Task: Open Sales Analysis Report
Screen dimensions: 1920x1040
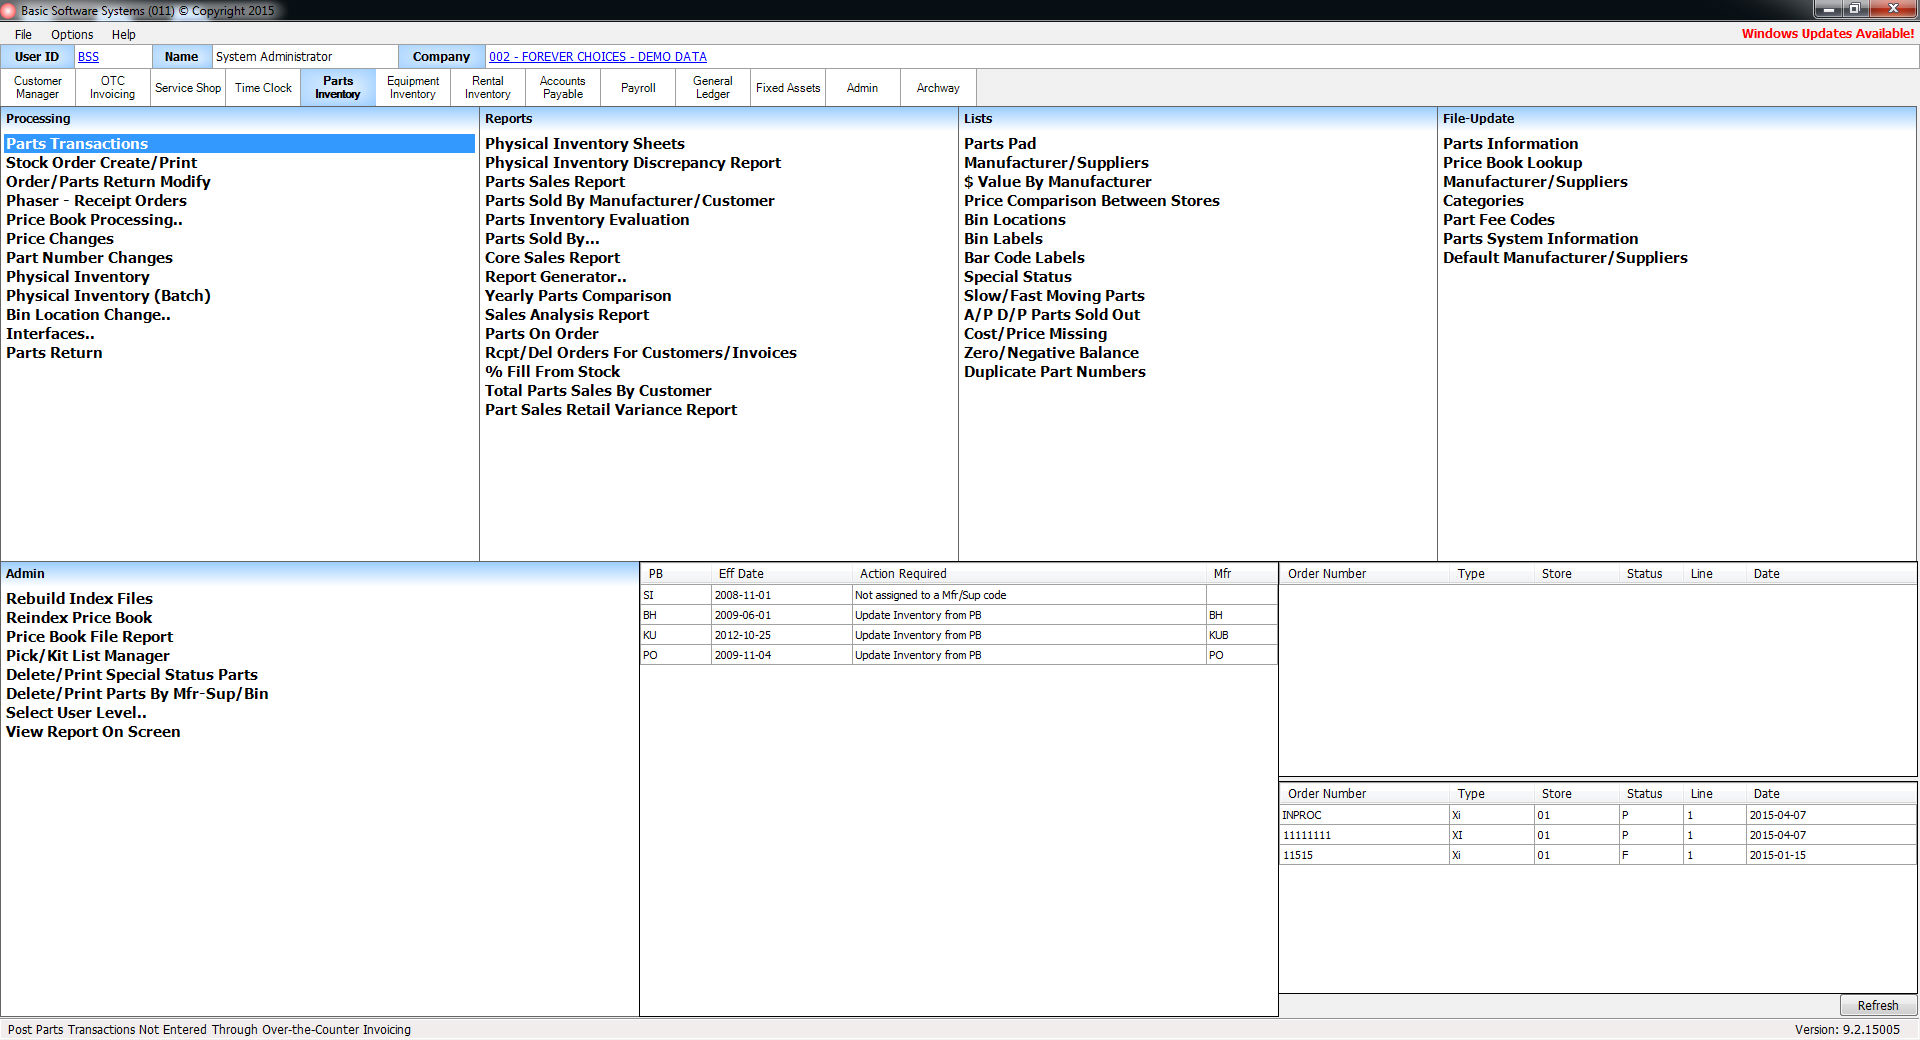Action: click(x=567, y=315)
